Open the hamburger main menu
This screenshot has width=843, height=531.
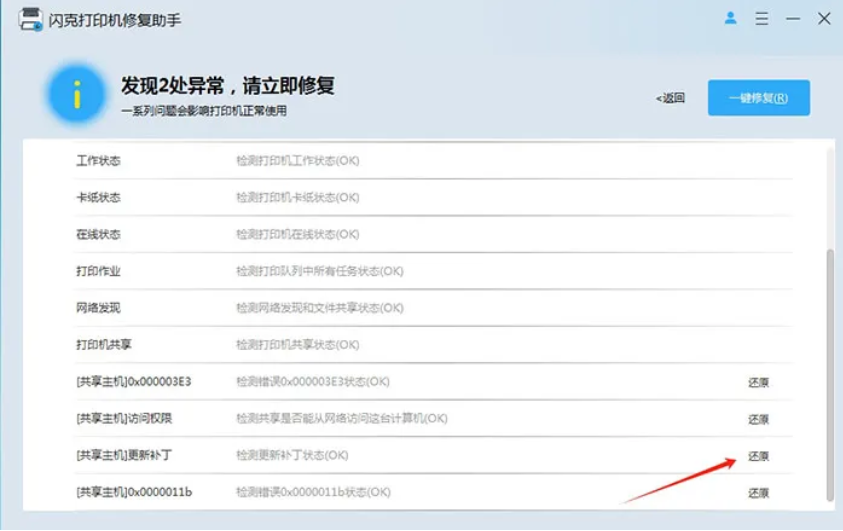(762, 19)
